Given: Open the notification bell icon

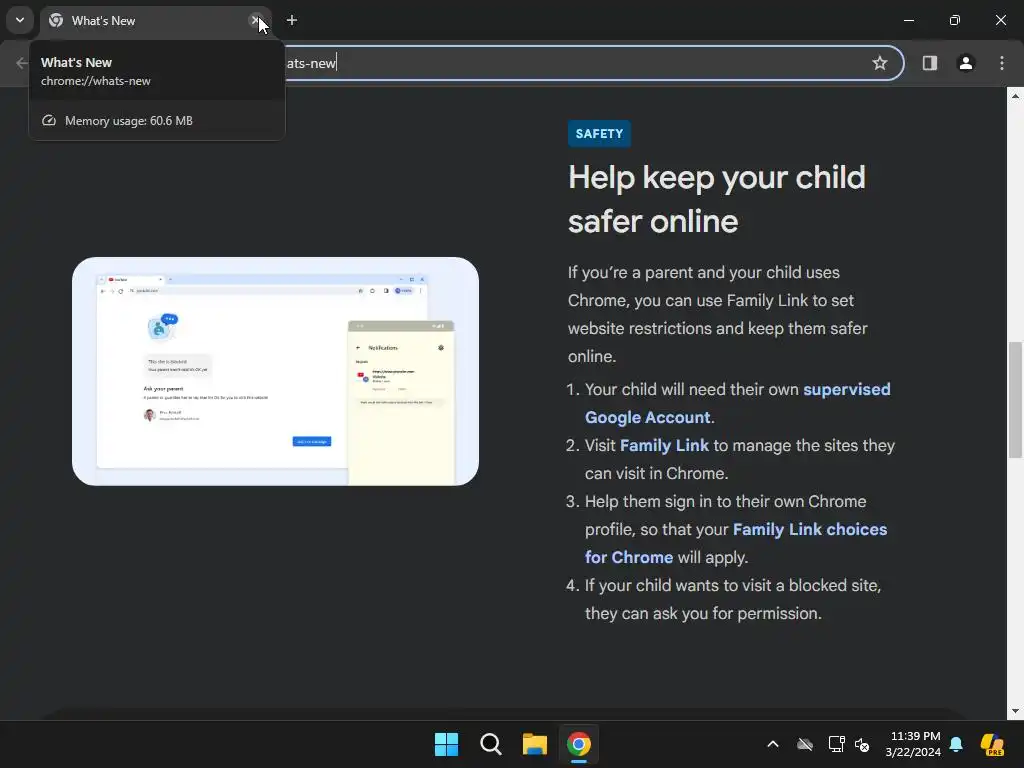Looking at the screenshot, I should click(x=956, y=744).
